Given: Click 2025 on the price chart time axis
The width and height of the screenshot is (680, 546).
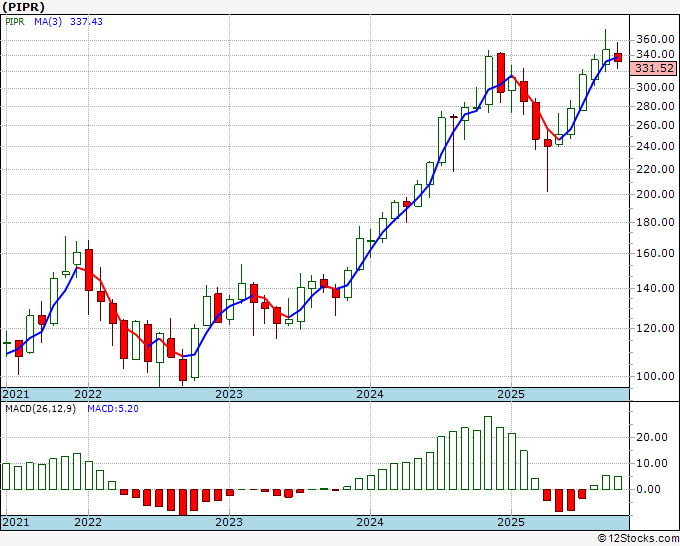Looking at the screenshot, I should click(511, 394).
